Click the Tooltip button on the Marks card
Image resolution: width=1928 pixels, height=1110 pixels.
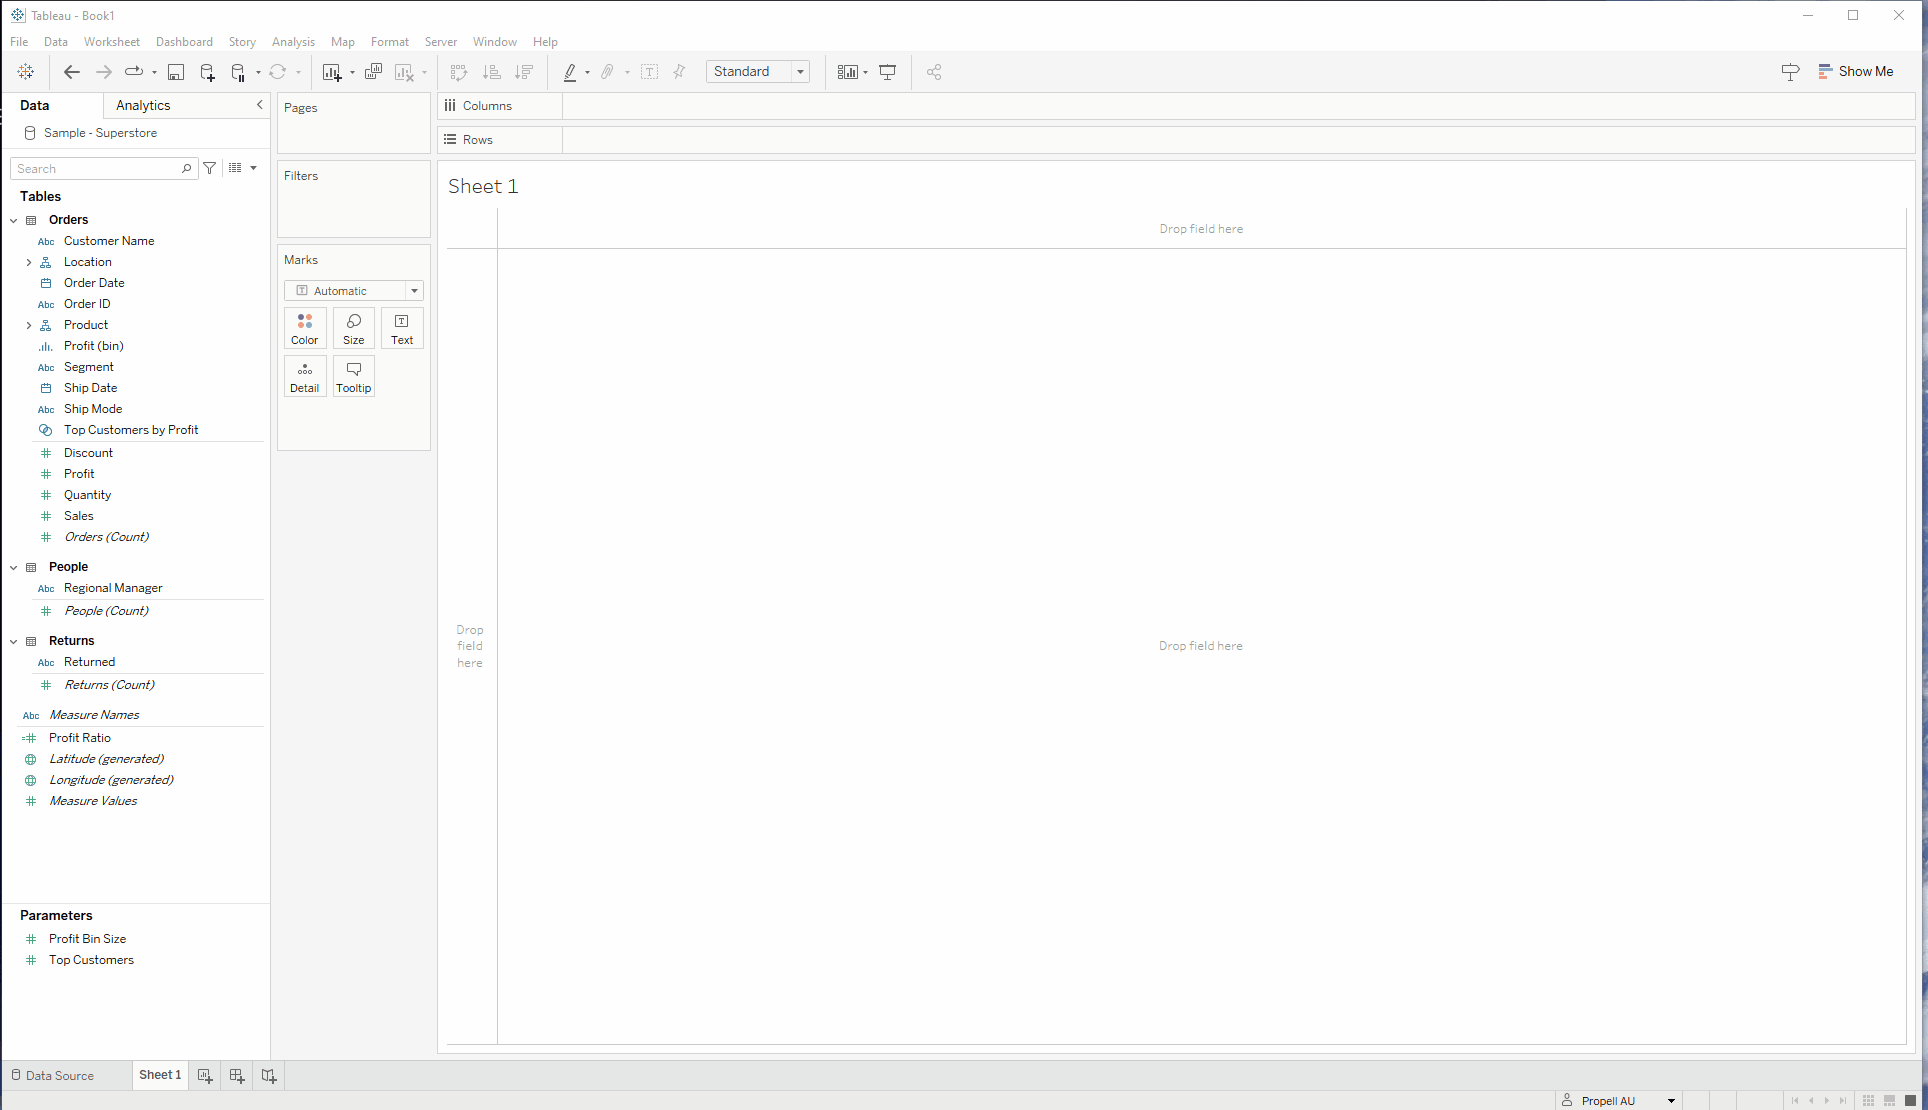click(353, 376)
